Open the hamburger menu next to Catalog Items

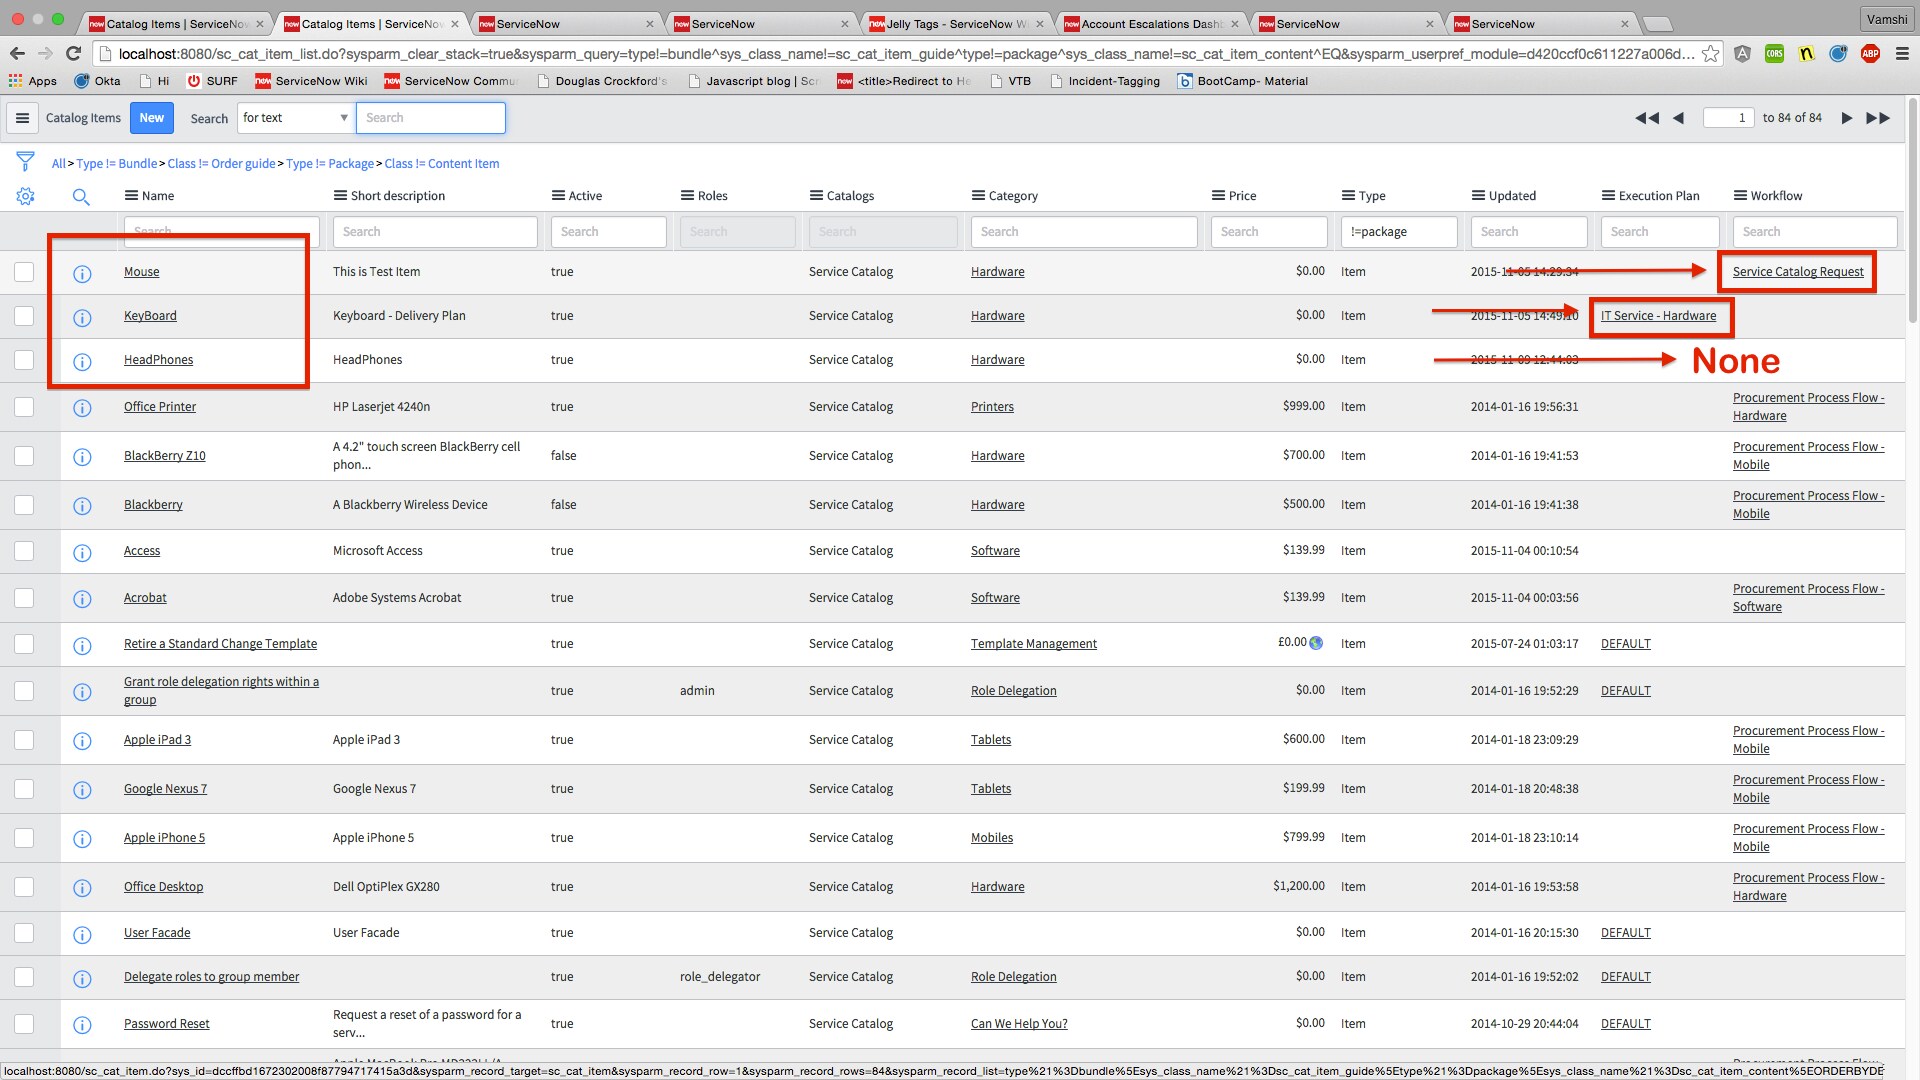pos(22,117)
